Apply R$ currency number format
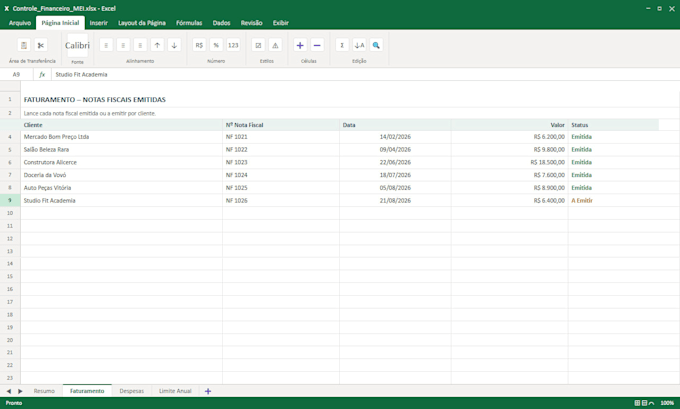Screen dimensions: 680x409 click(x=199, y=45)
